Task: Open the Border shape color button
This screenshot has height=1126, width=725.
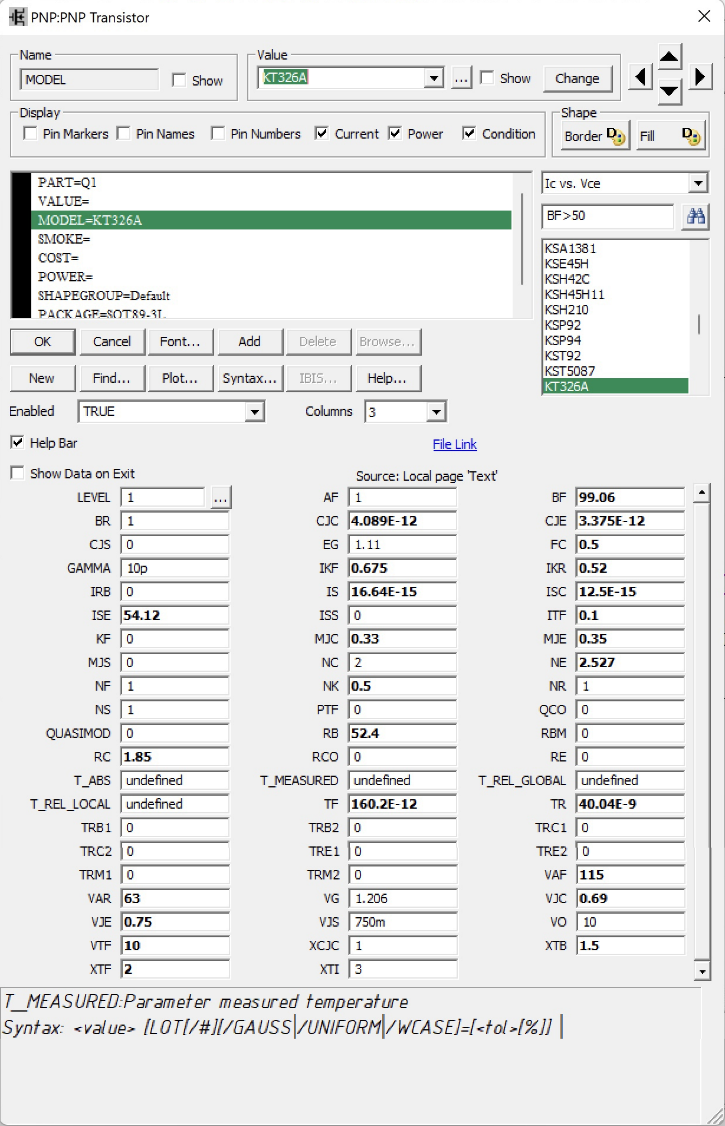Action: click(x=594, y=136)
